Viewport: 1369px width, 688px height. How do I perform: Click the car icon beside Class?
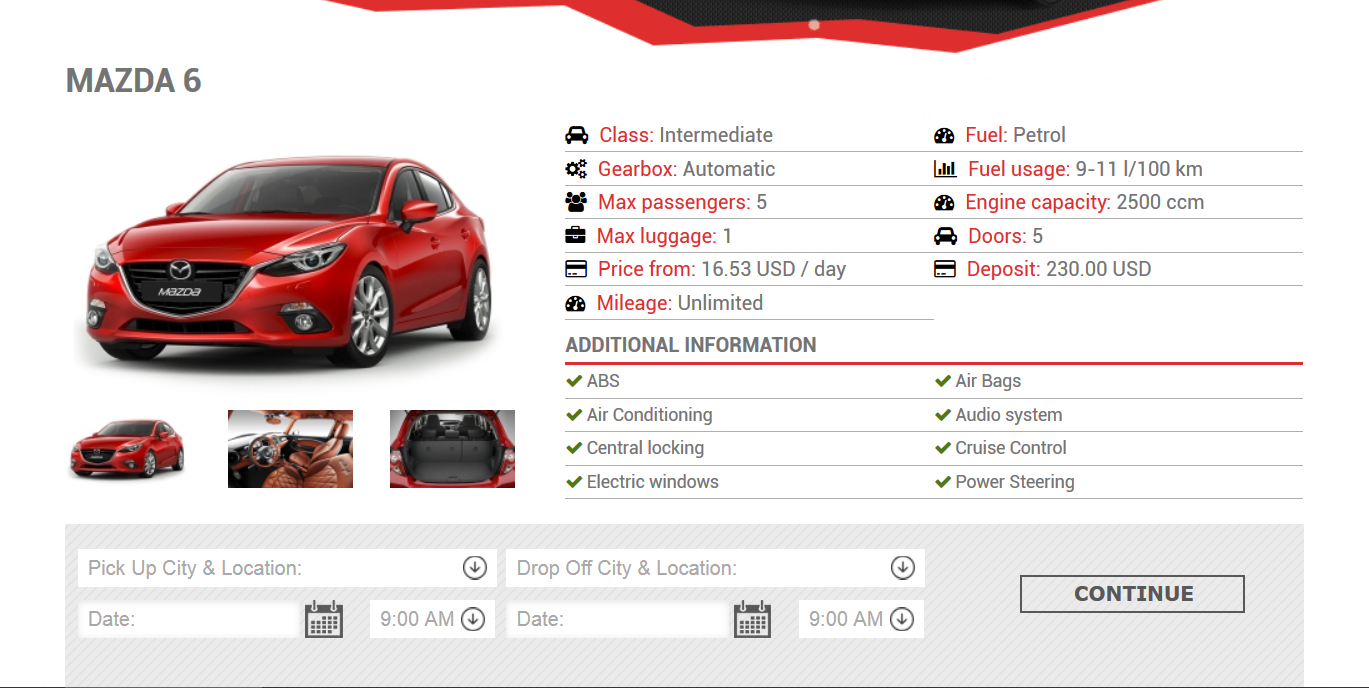coord(576,135)
